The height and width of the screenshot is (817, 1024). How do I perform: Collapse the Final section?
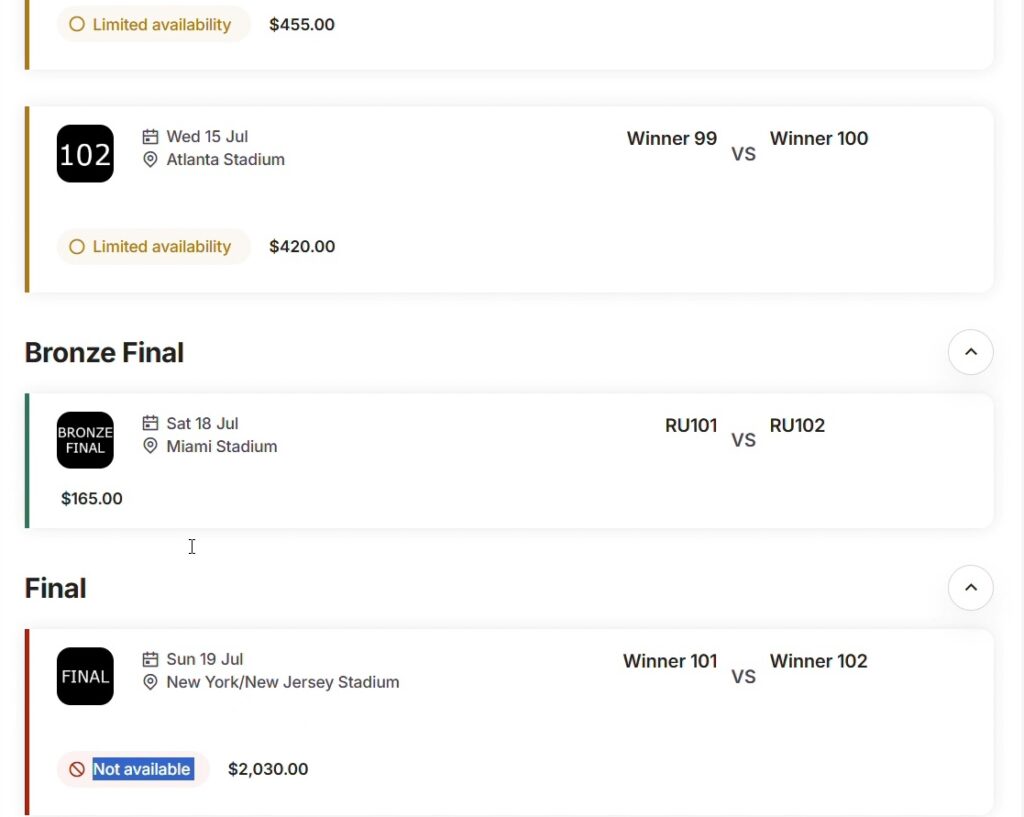point(970,588)
